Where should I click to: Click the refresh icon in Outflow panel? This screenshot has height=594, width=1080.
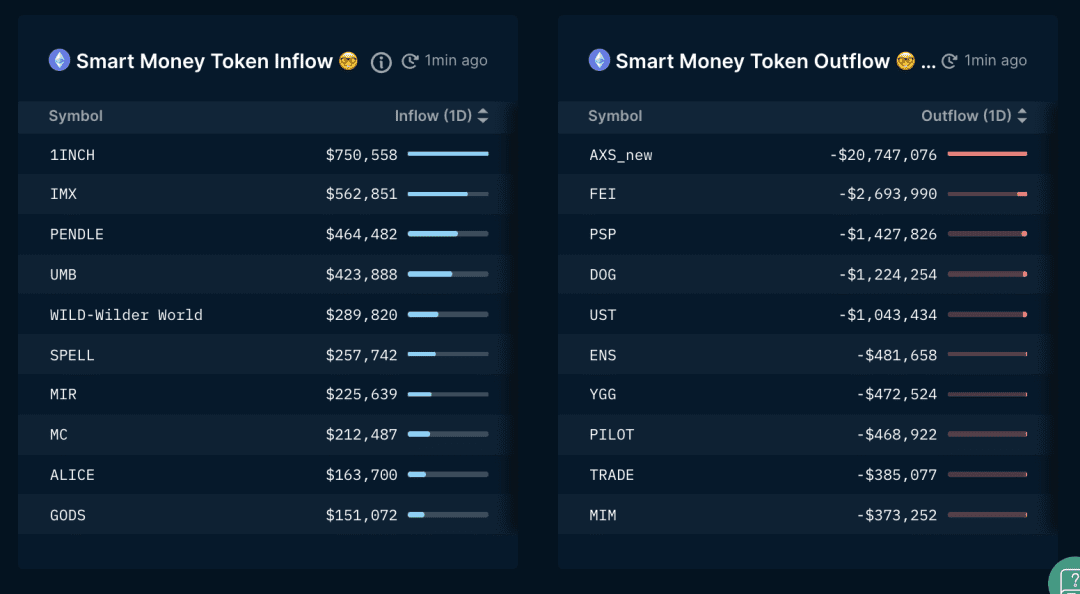pos(949,61)
